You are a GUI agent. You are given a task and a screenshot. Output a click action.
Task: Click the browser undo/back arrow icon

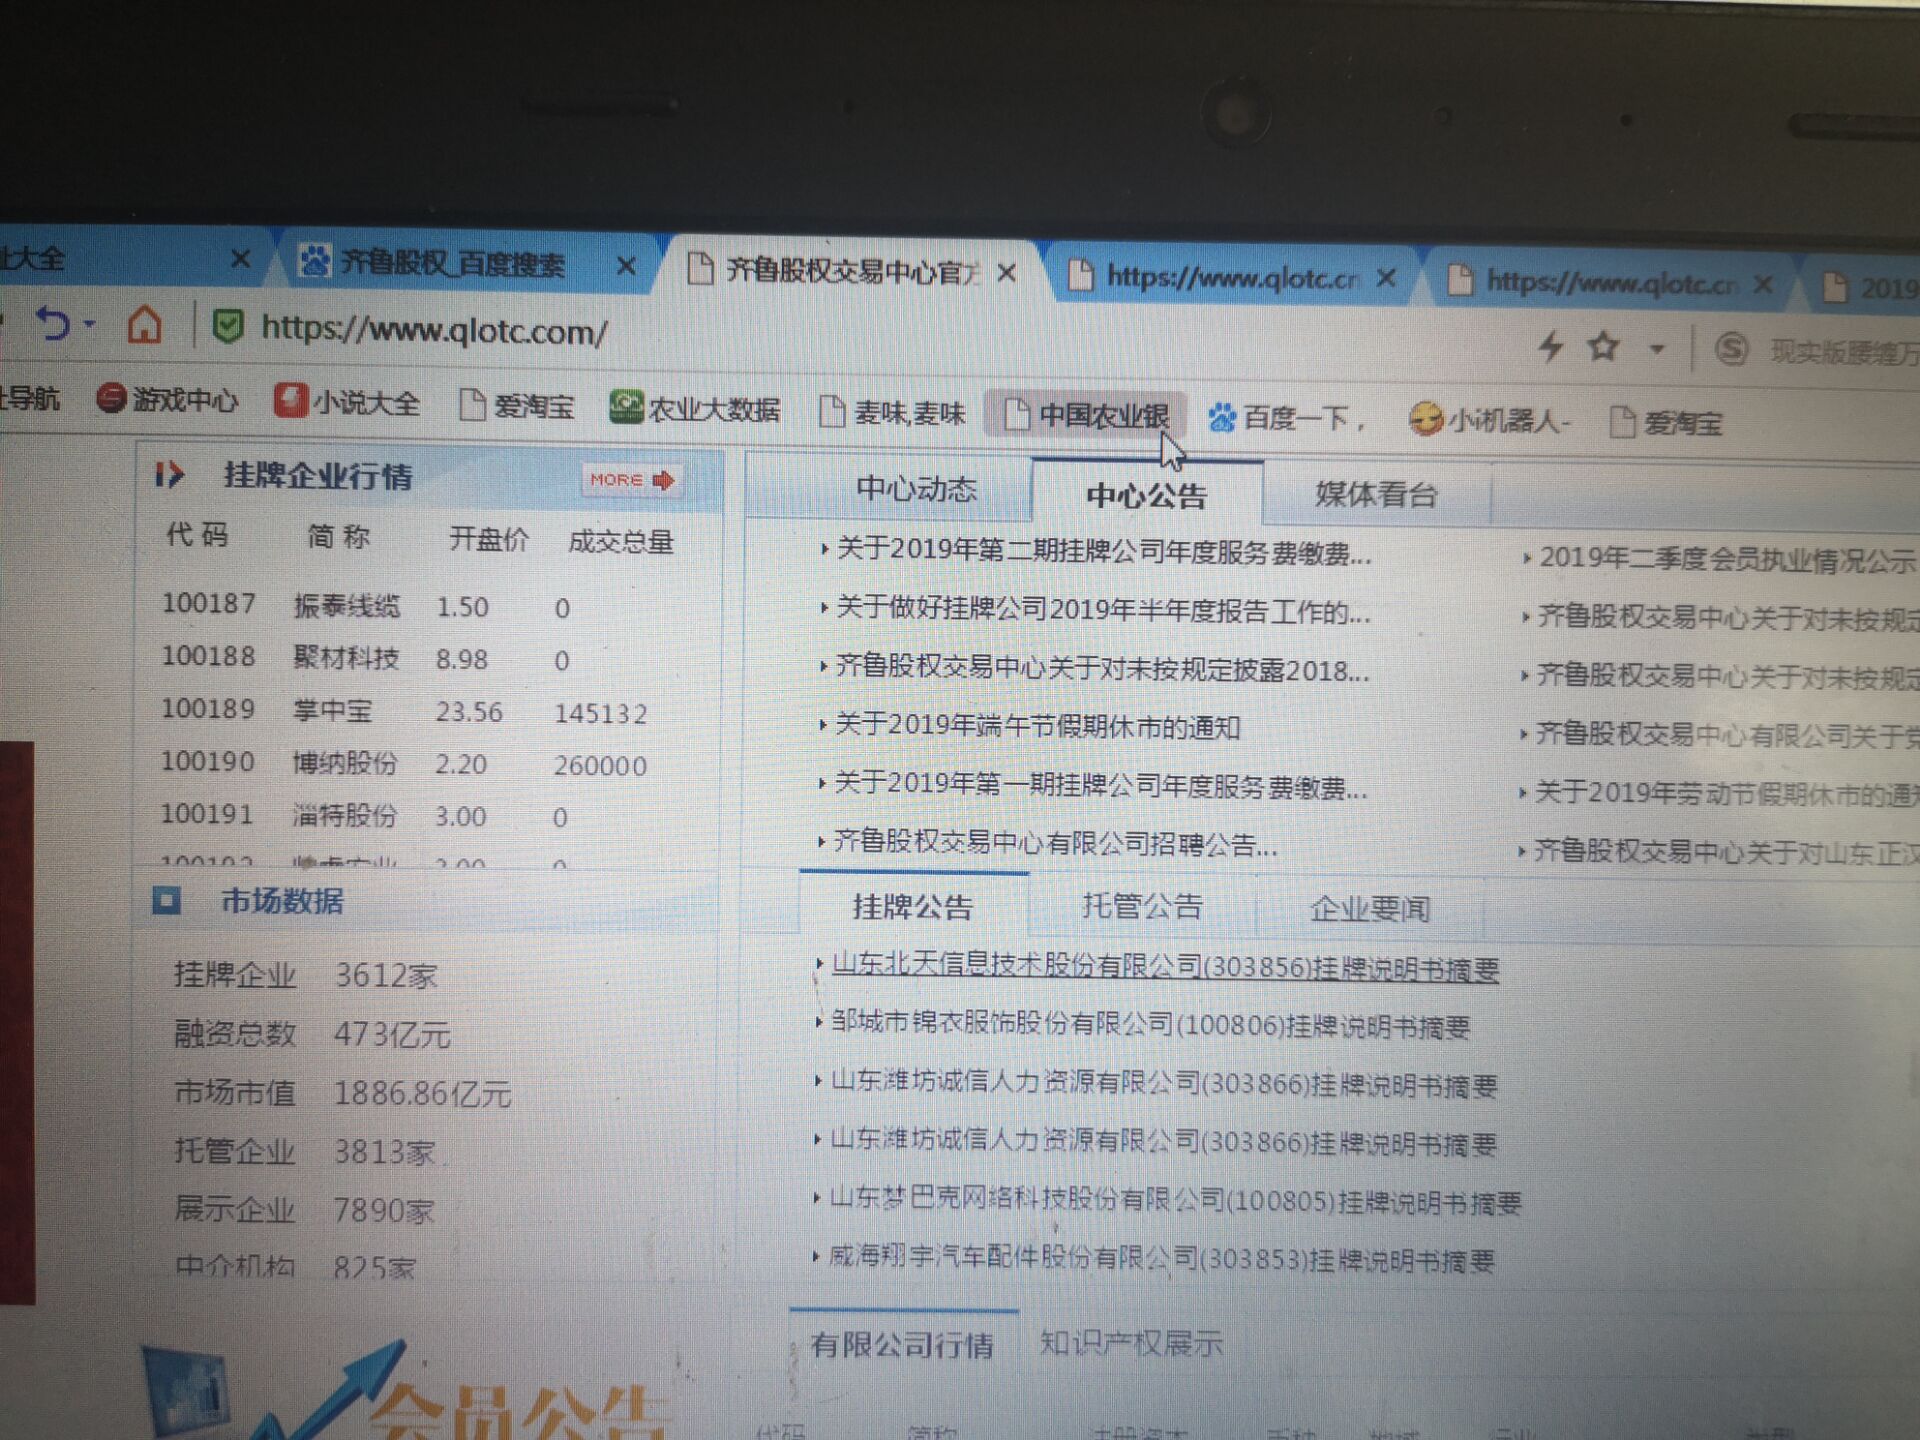point(52,323)
